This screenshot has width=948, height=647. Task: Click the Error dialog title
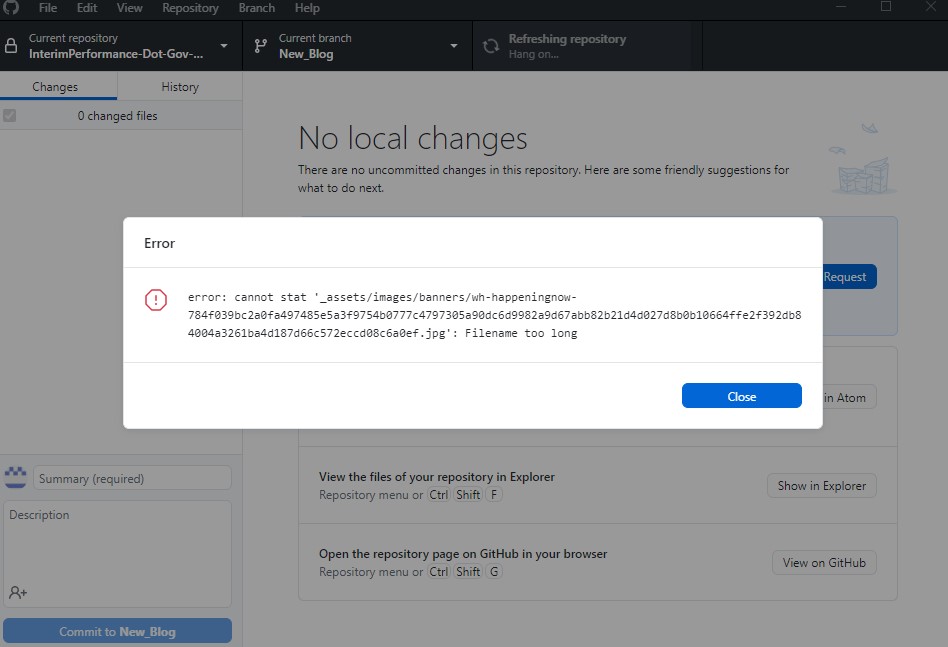click(160, 243)
